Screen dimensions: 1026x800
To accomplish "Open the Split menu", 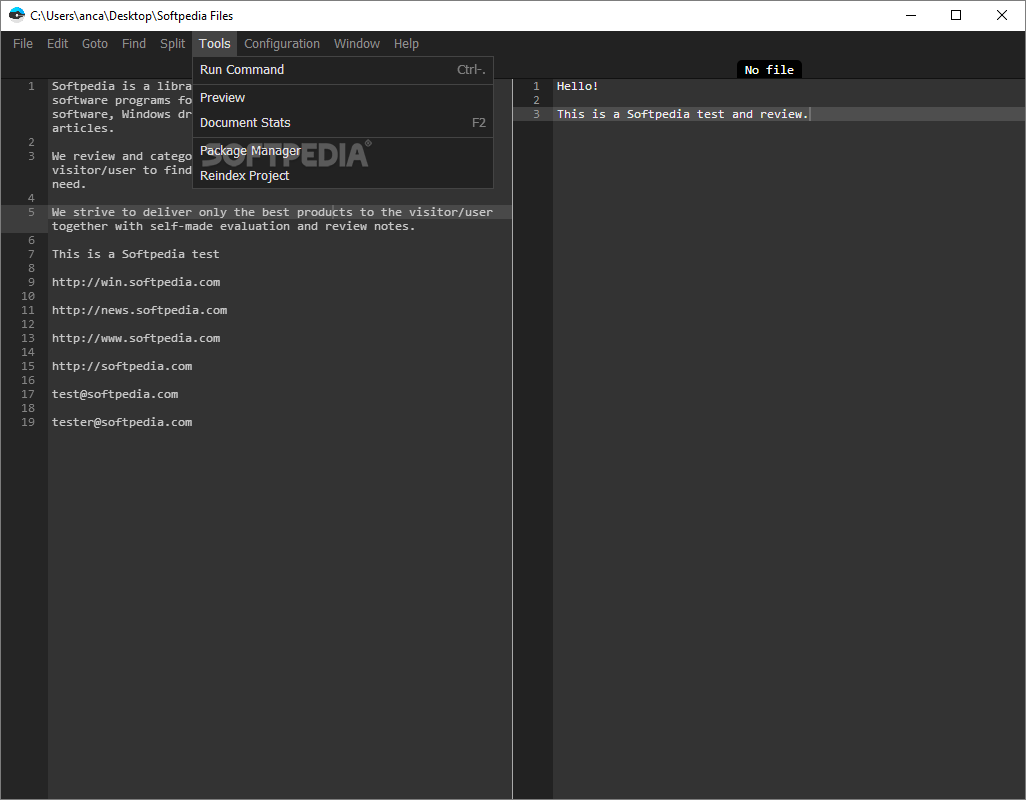I will [173, 44].
